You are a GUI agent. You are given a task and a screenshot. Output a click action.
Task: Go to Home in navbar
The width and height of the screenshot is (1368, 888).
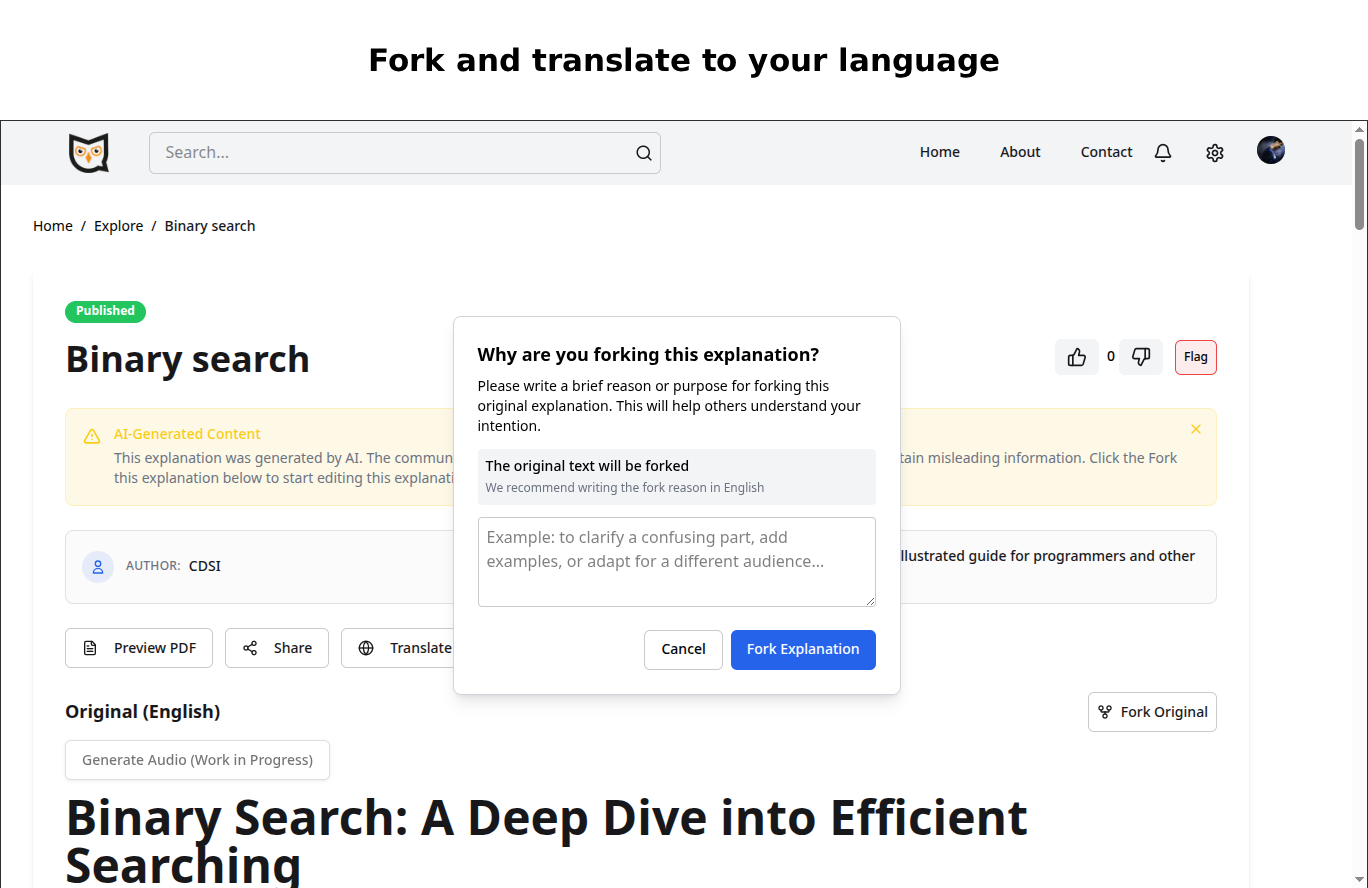click(940, 152)
